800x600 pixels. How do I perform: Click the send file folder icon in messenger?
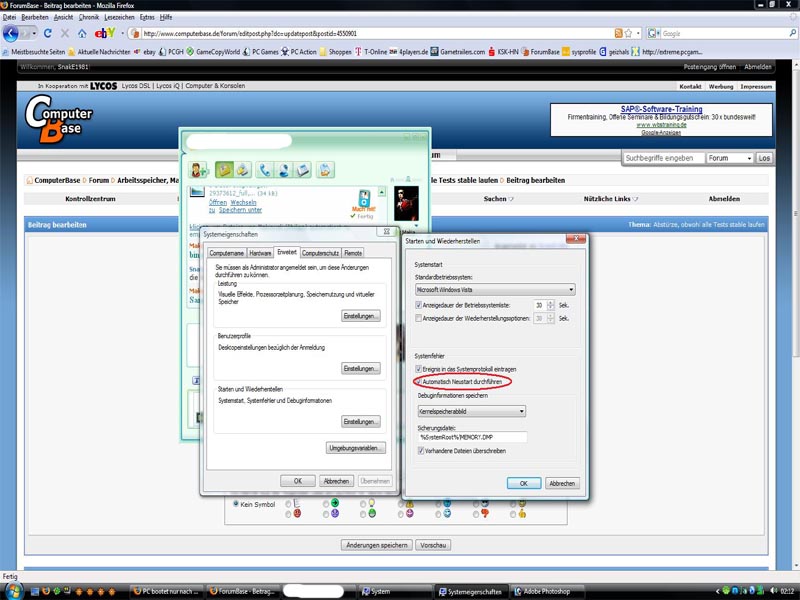point(224,170)
